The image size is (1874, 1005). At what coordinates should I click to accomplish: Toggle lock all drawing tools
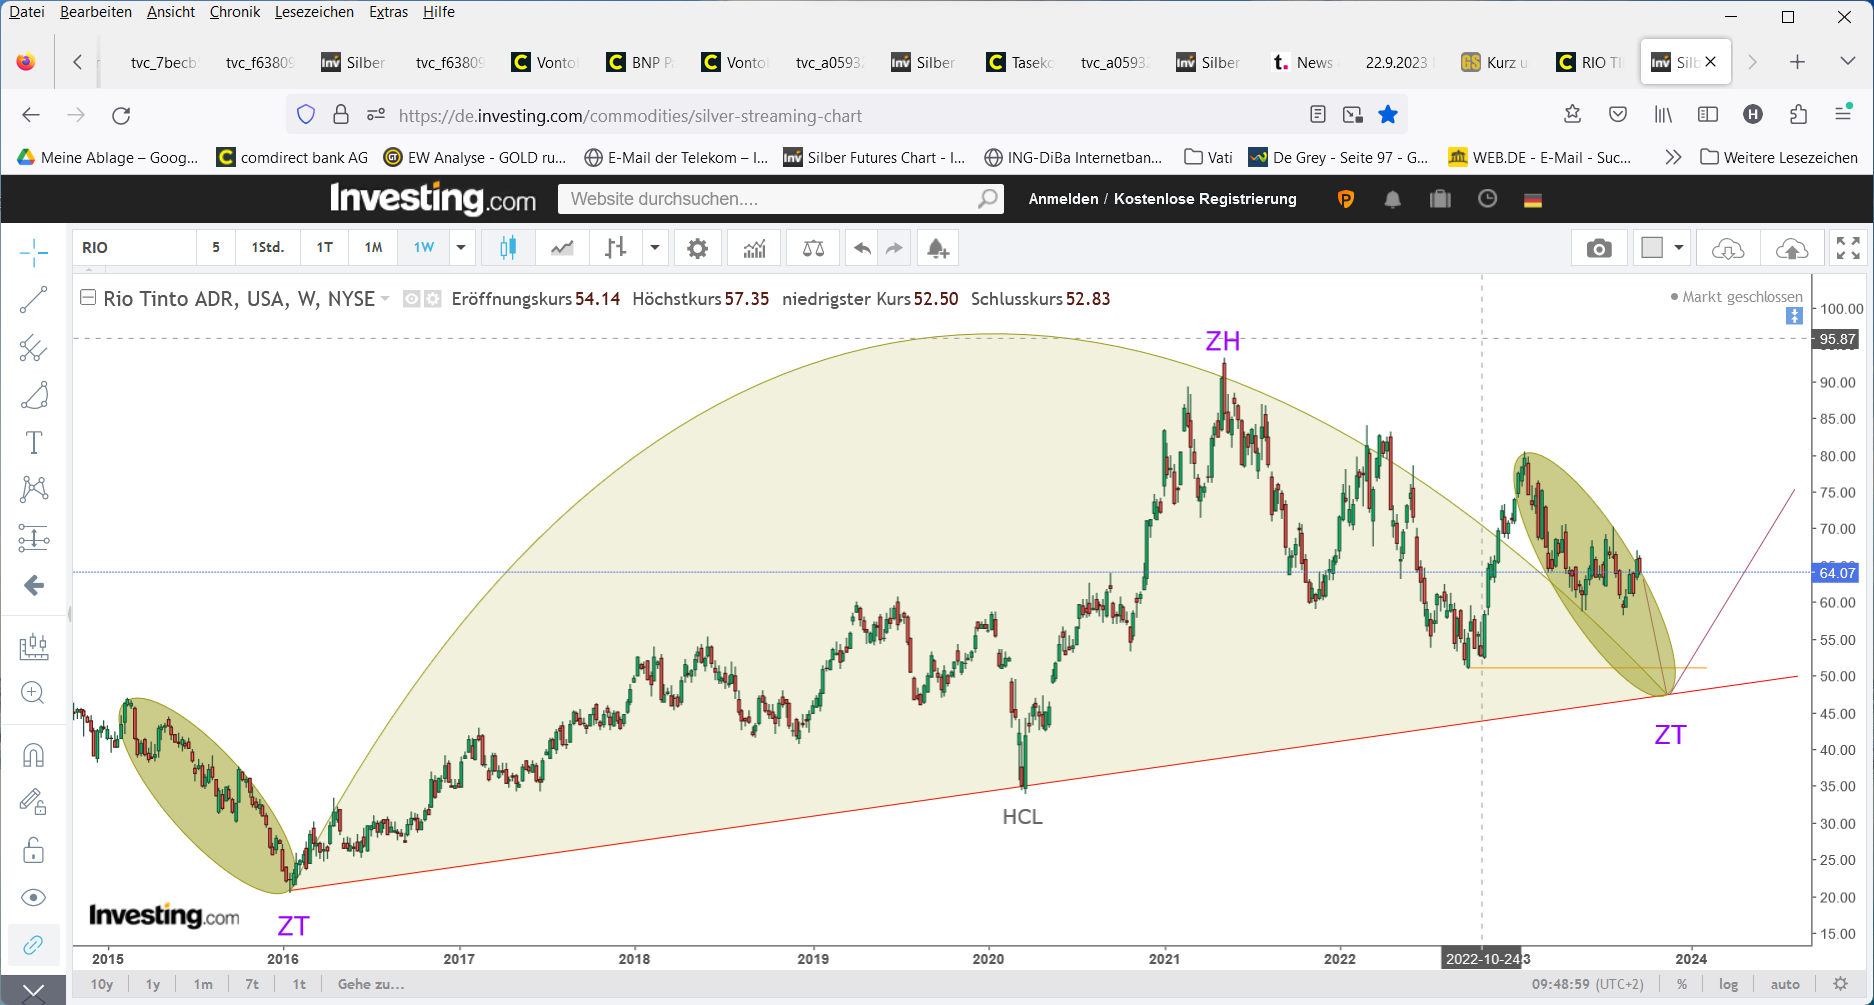click(33, 850)
